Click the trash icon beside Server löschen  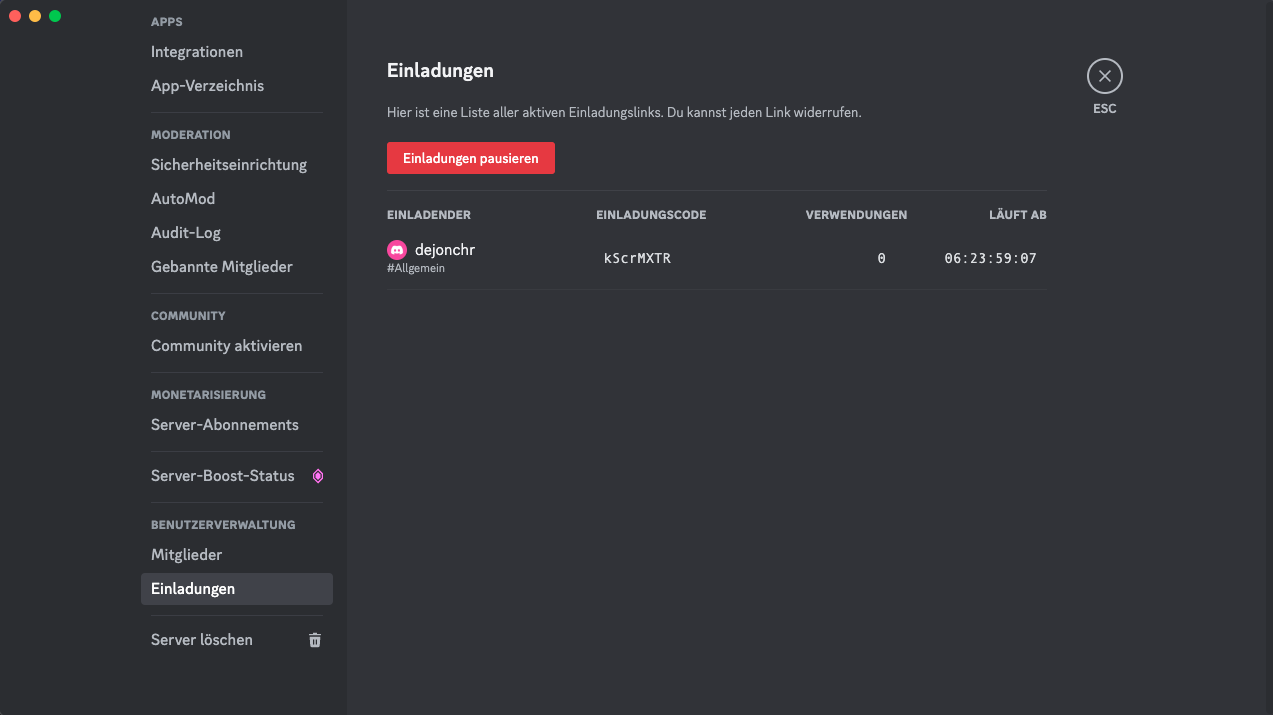coord(315,640)
